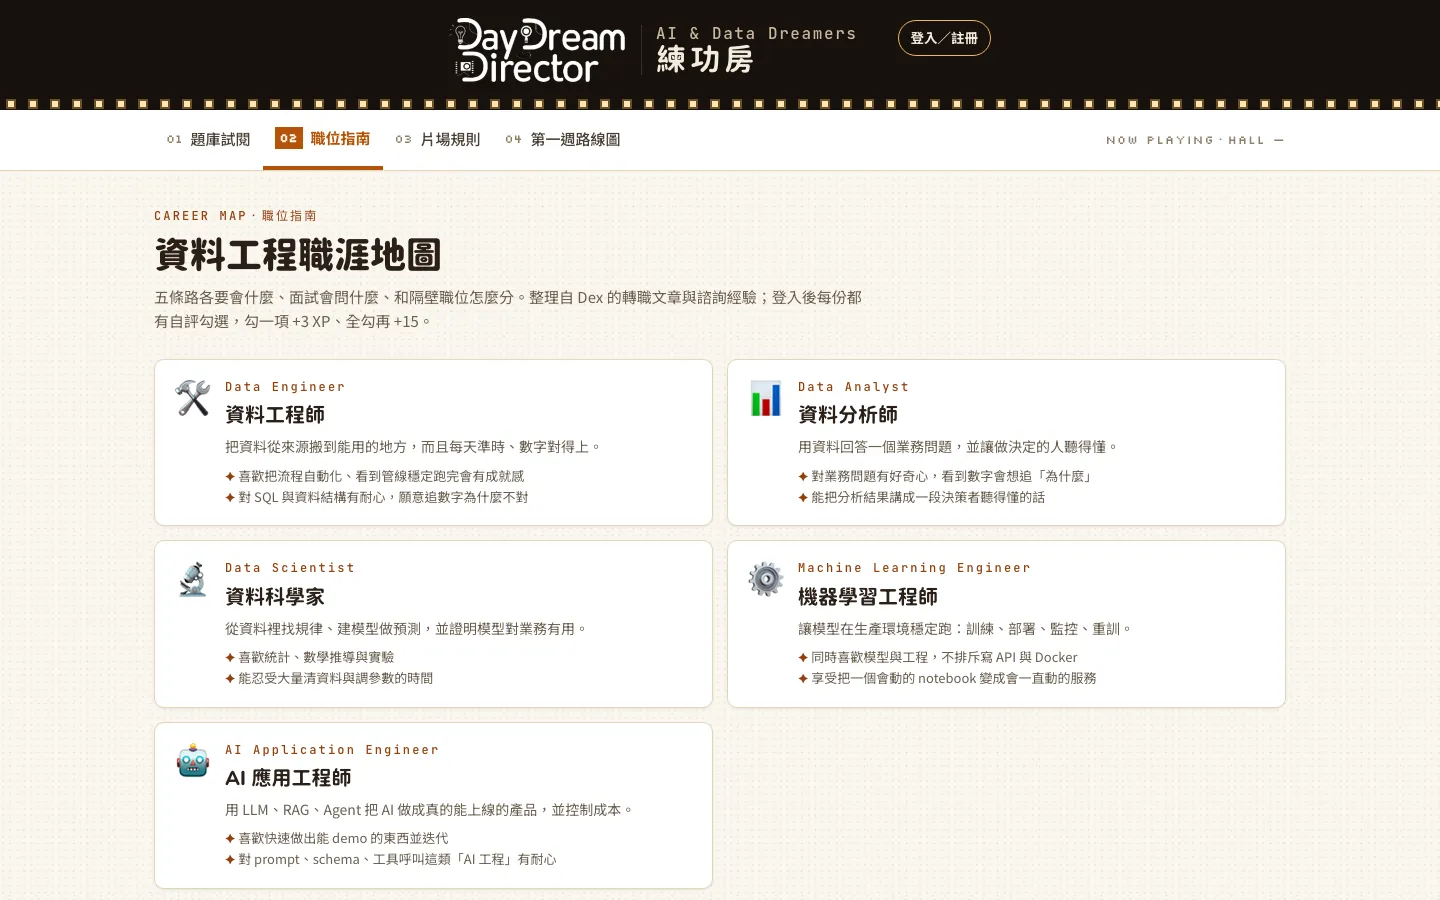Click the '對業務問題有好奇心' bullet line
The height and width of the screenshot is (900, 1440).
click(946, 476)
